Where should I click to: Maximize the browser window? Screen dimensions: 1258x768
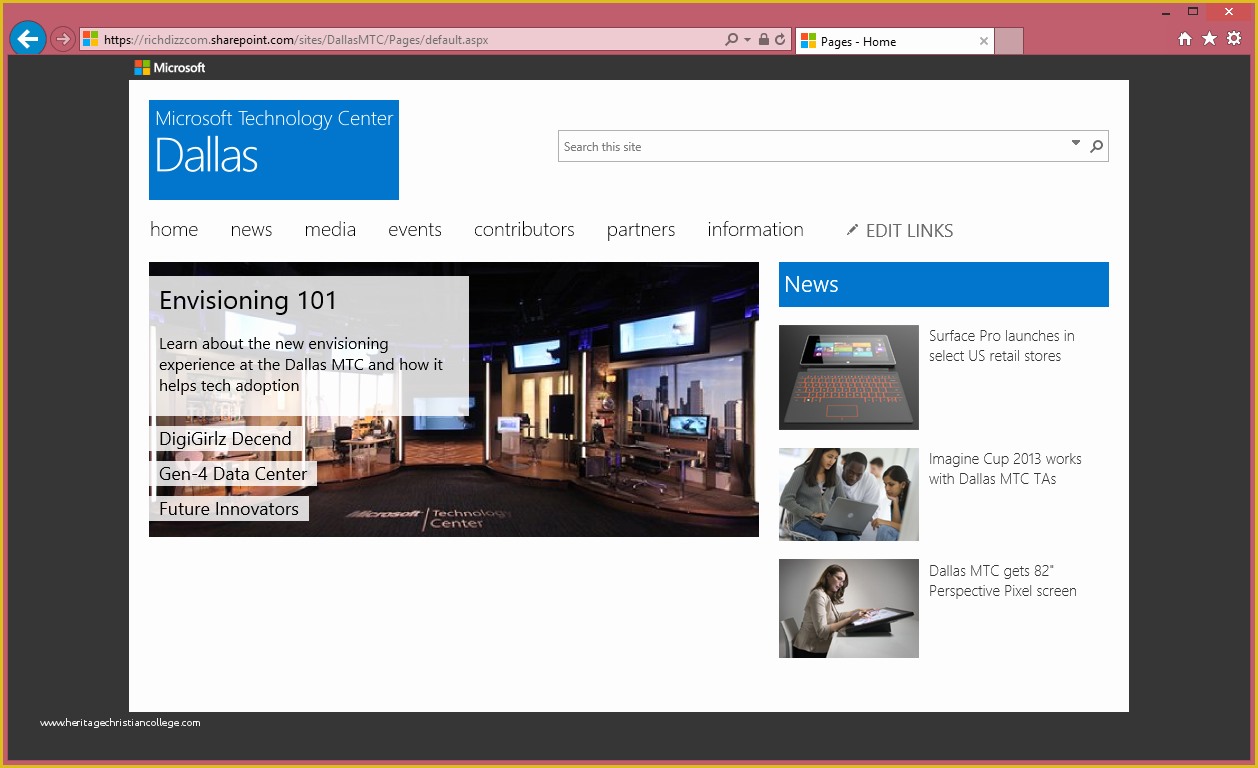click(x=1193, y=12)
